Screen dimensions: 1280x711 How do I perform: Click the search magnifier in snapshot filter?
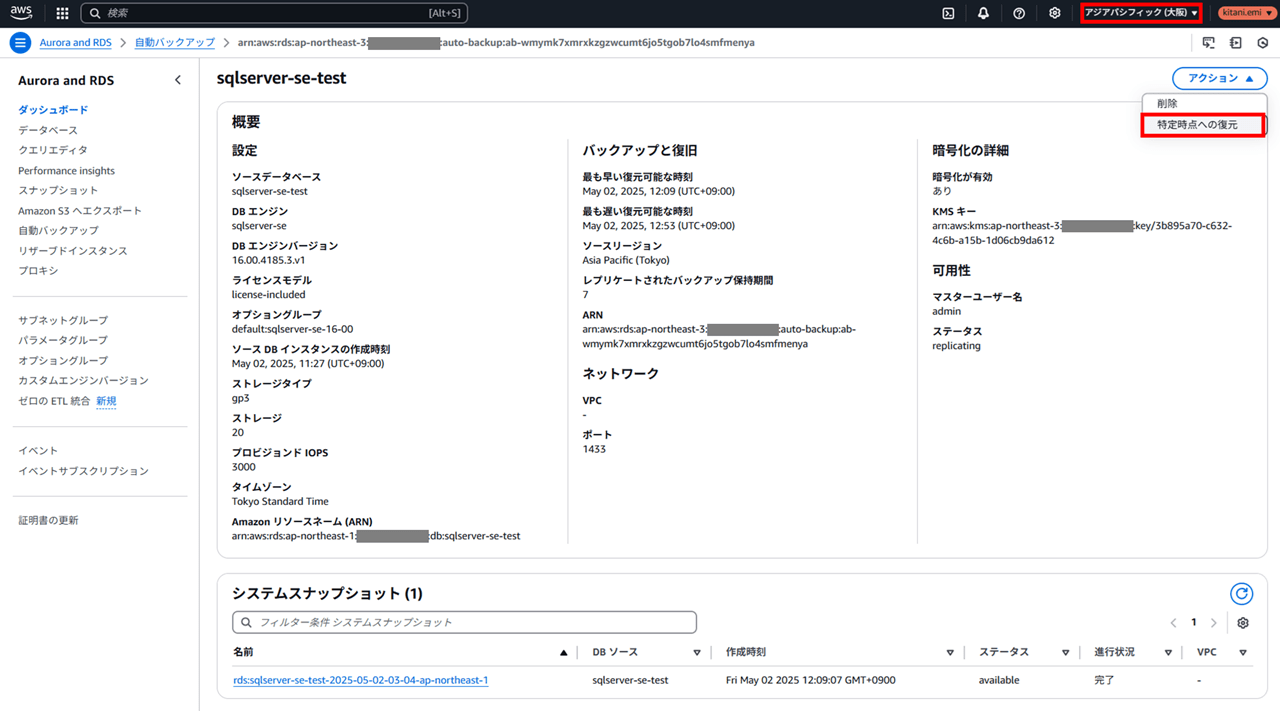pyautogui.click(x=245, y=622)
